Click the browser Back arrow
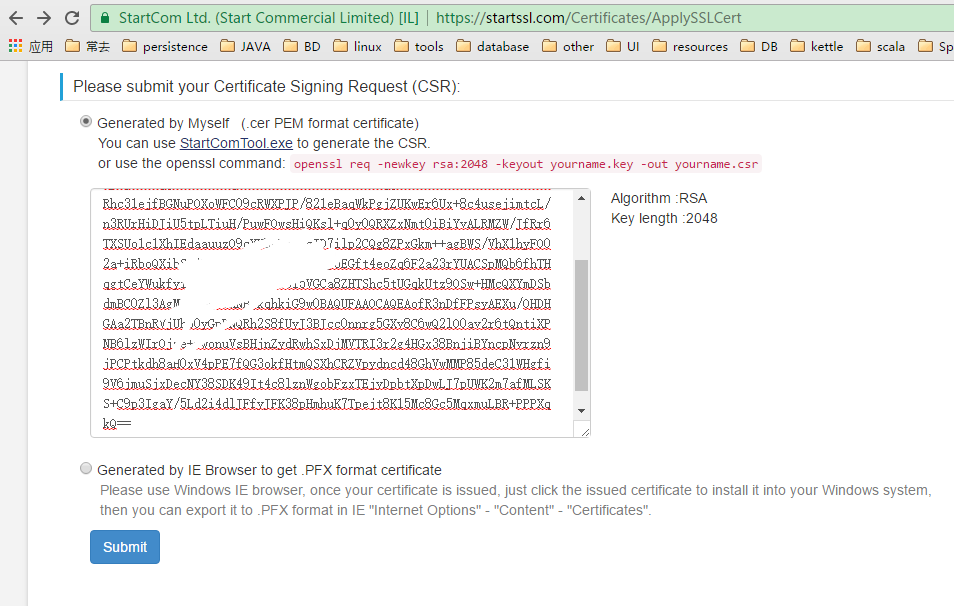Image resolution: width=954 pixels, height=606 pixels. tap(16, 18)
